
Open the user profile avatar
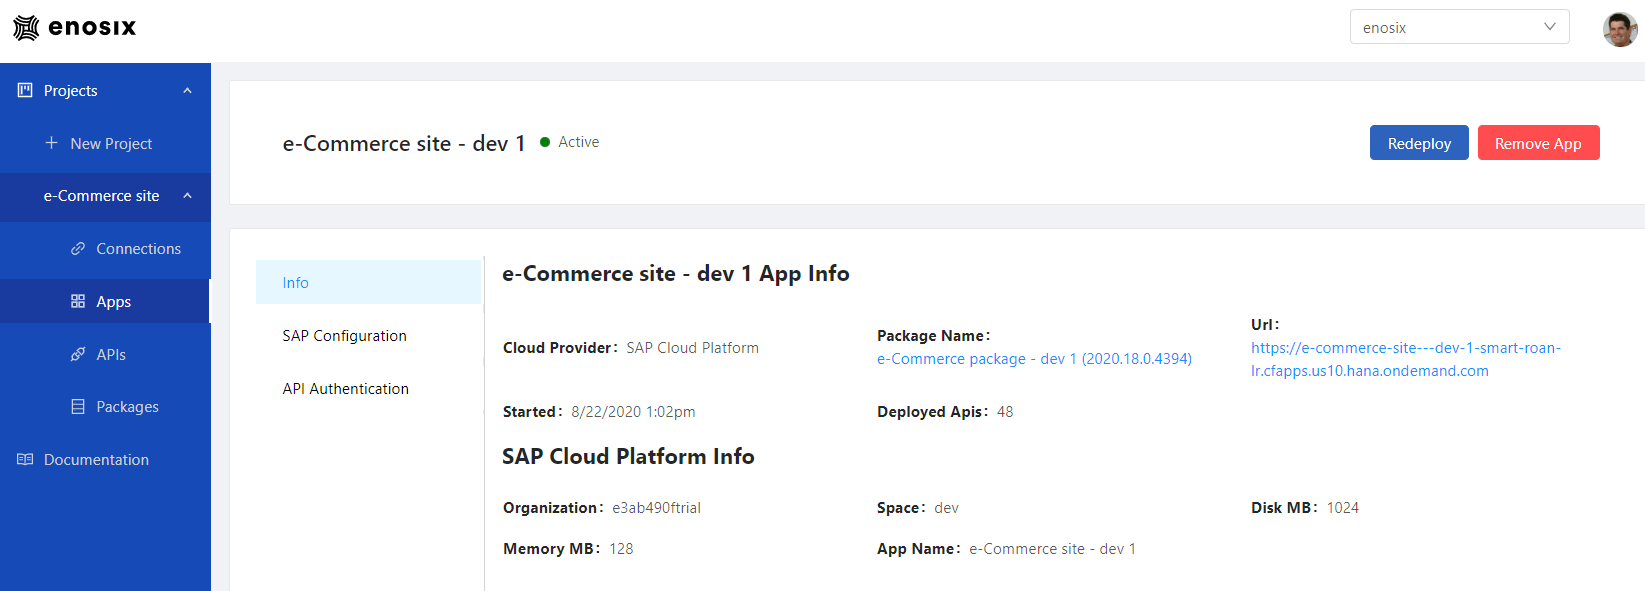coord(1620,29)
